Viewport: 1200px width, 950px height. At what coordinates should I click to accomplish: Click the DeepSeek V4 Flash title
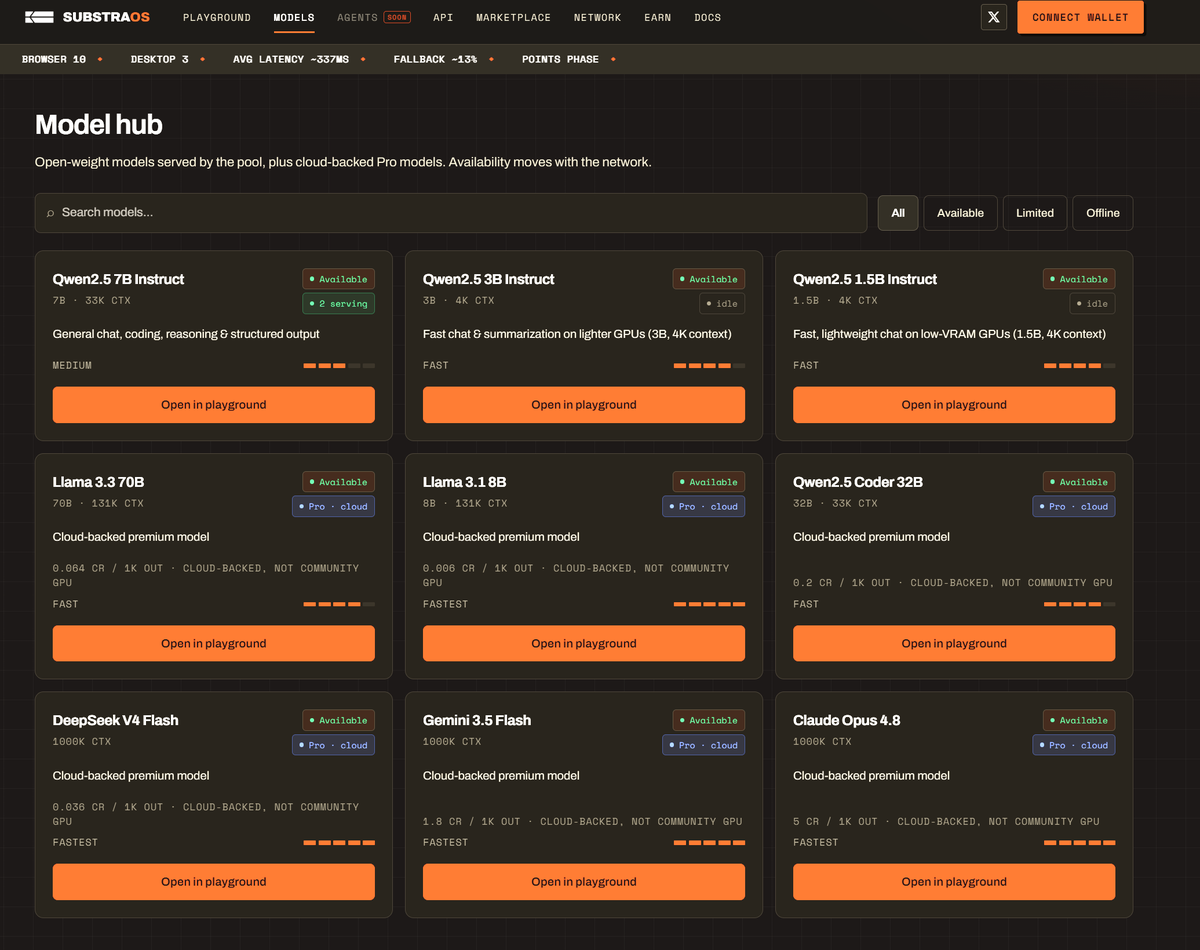tap(115, 720)
